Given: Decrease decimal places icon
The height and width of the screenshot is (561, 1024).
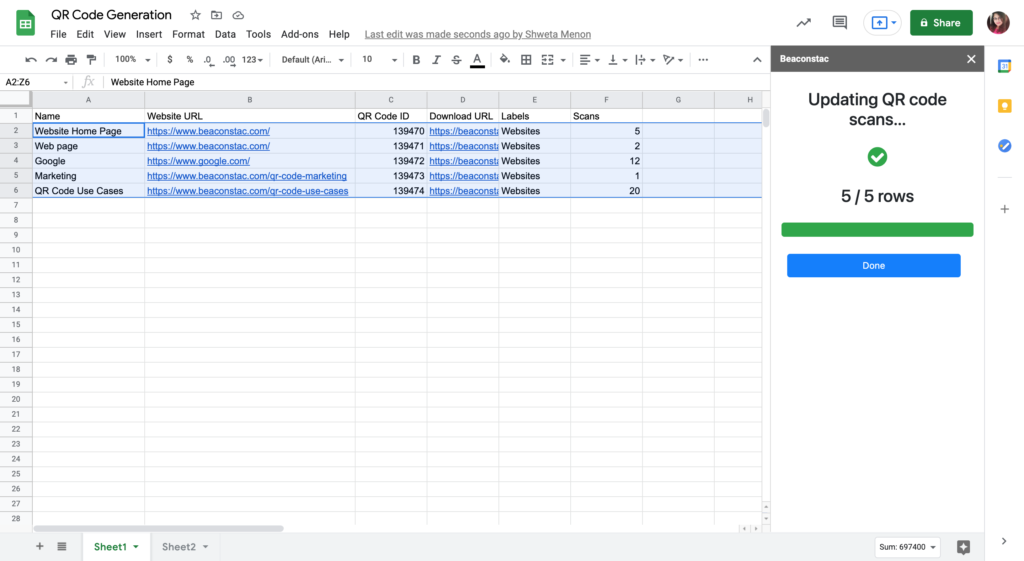Looking at the screenshot, I should 208,59.
